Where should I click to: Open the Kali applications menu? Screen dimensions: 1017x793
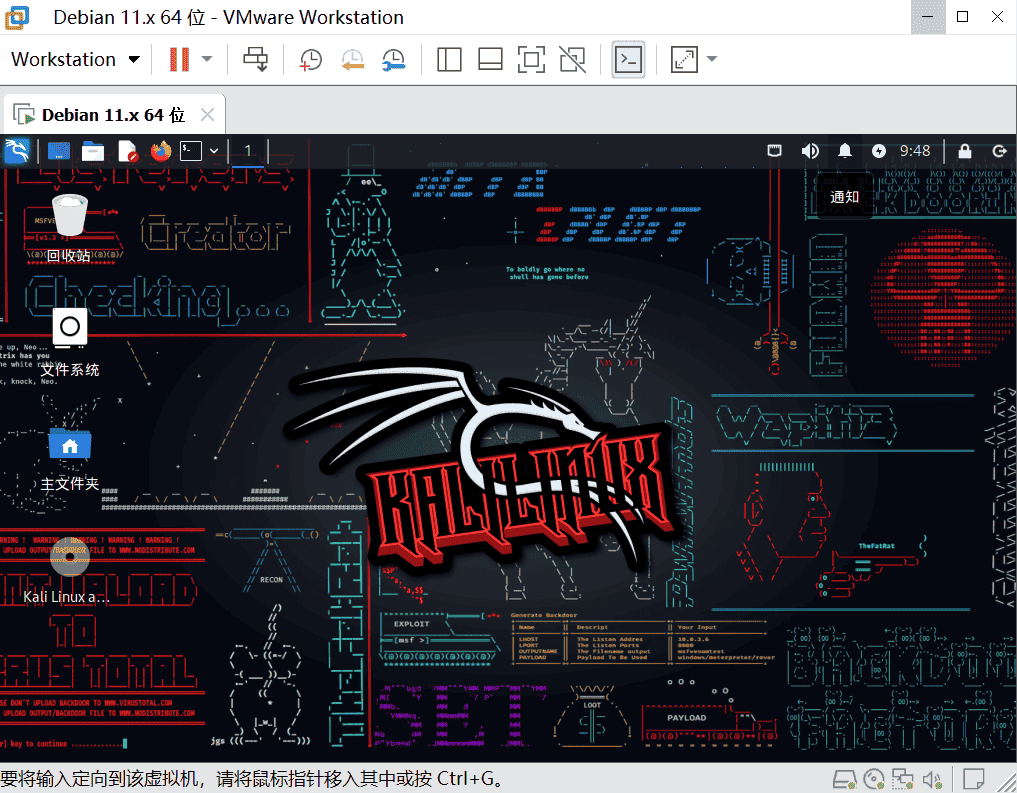[x=16, y=152]
